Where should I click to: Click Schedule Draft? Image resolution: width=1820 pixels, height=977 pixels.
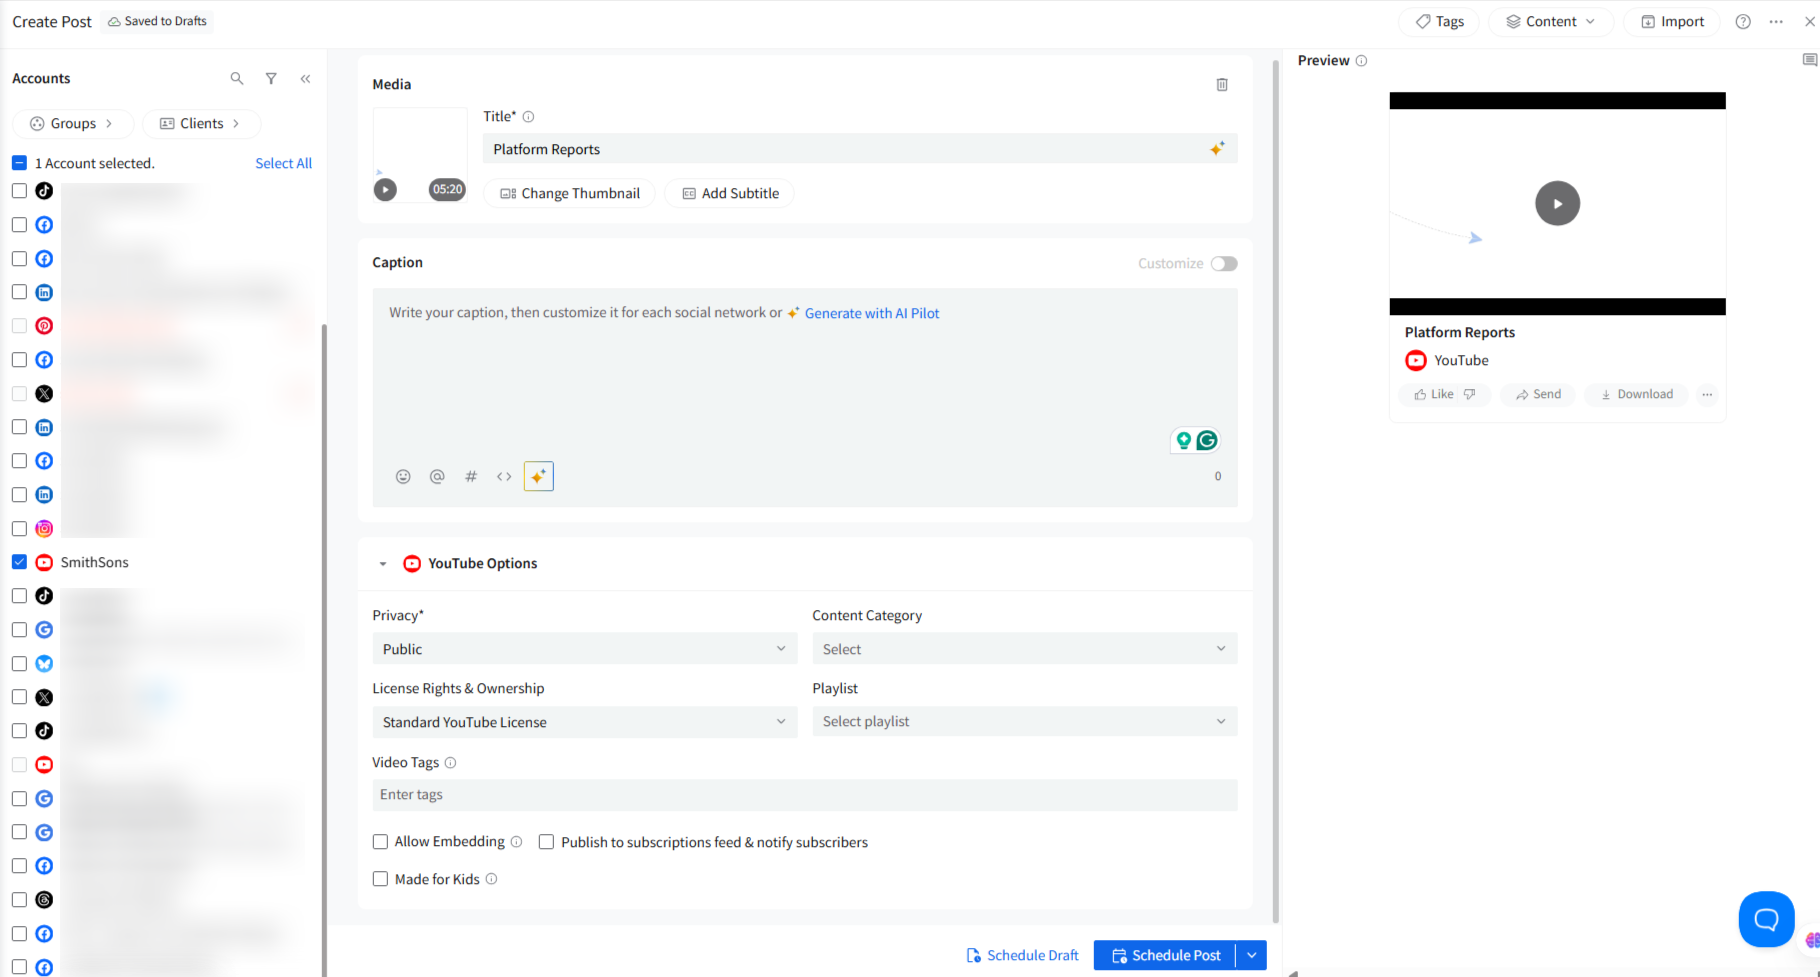(1022, 955)
